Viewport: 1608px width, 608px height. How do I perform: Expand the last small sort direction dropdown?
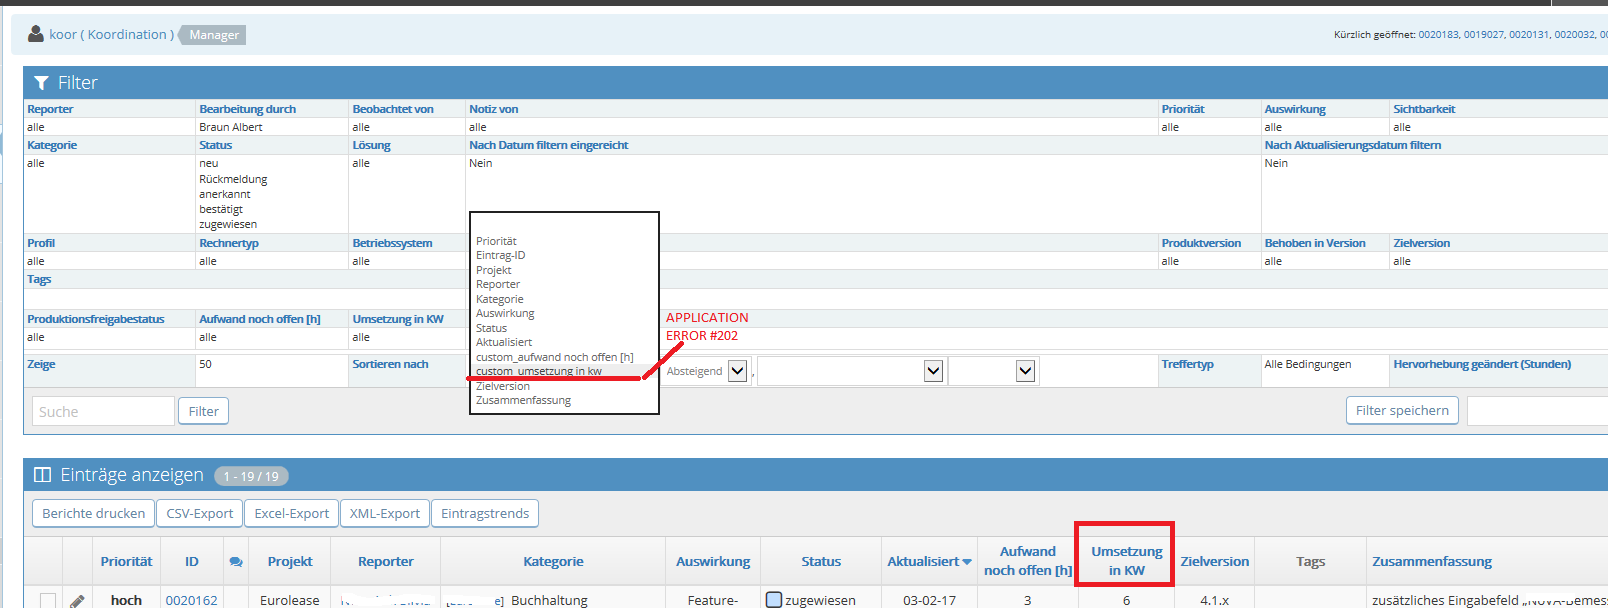[1025, 371]
